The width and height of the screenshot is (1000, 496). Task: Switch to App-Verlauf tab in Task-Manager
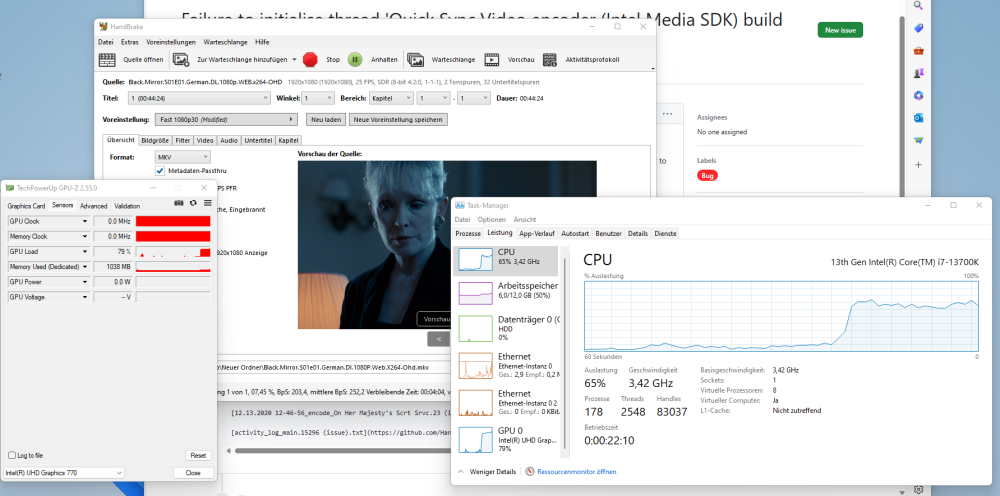(536, 233)
